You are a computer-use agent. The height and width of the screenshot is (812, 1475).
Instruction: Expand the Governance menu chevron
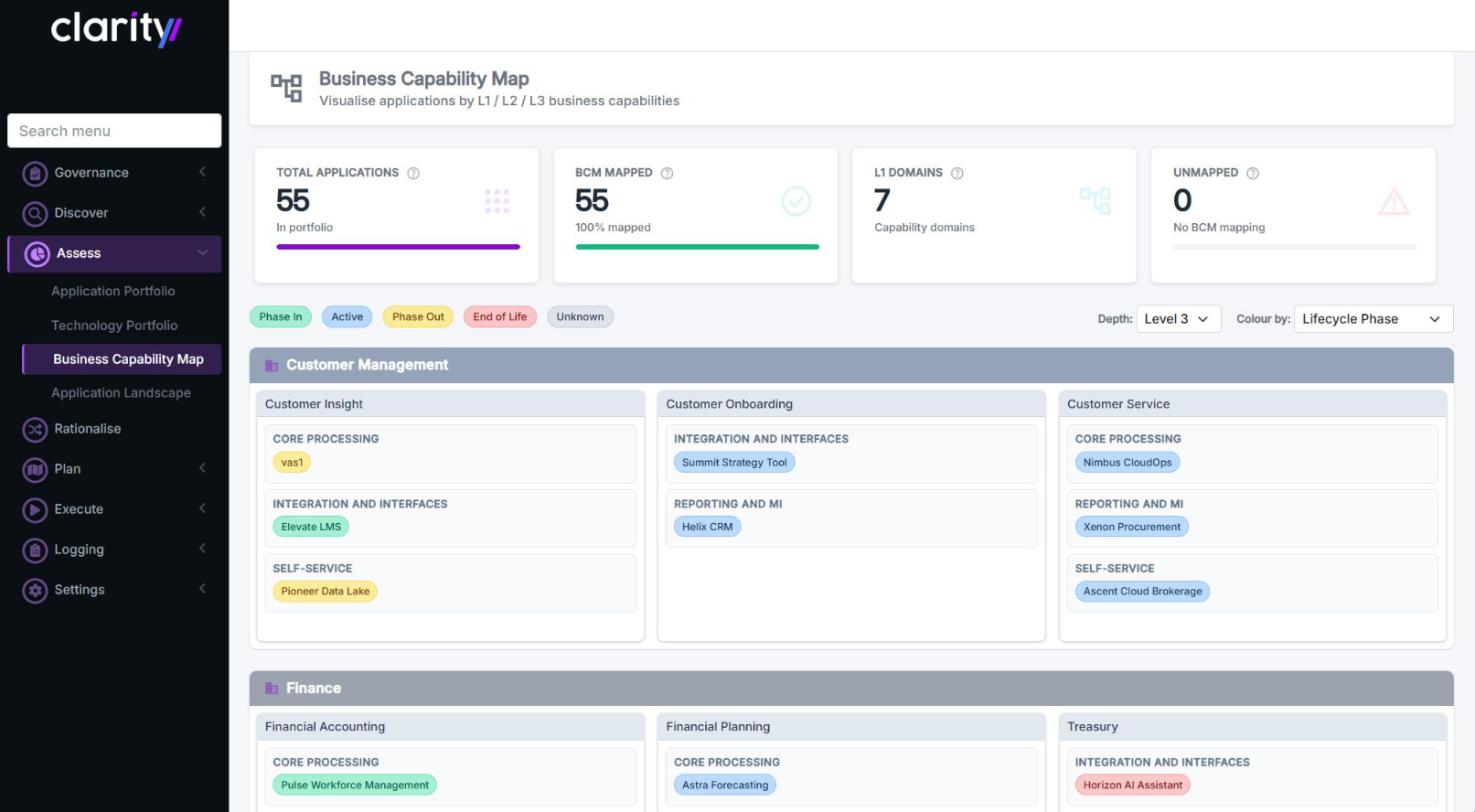pyautogui.click(x=202, y=172)
